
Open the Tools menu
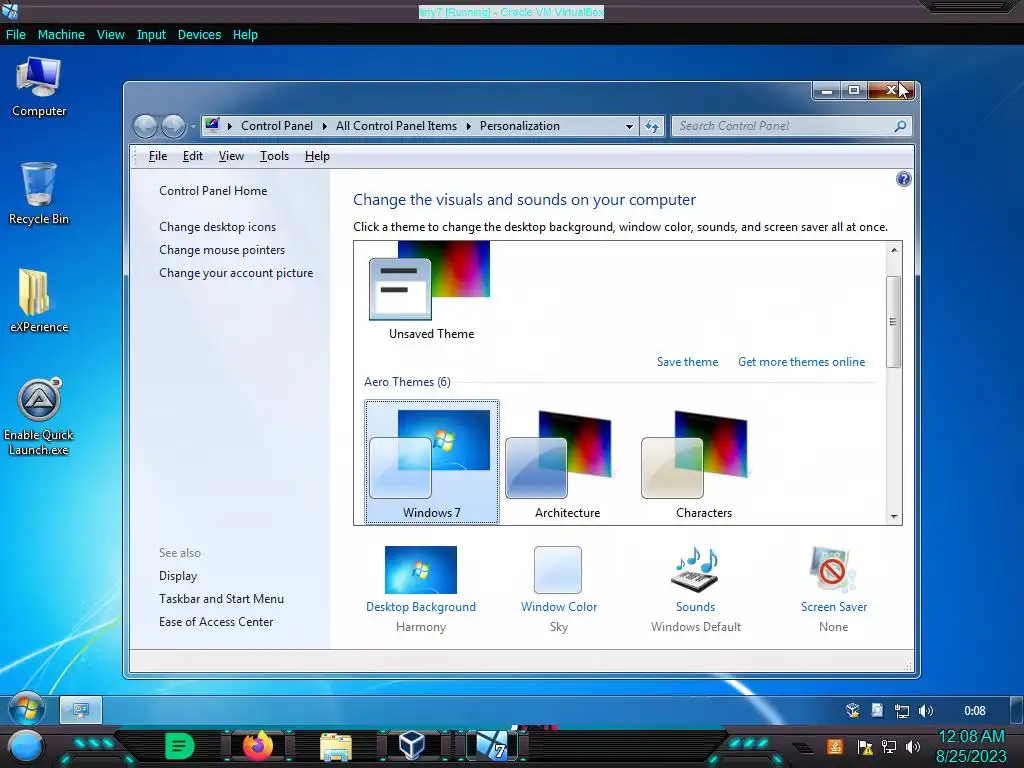pos(274,156)
